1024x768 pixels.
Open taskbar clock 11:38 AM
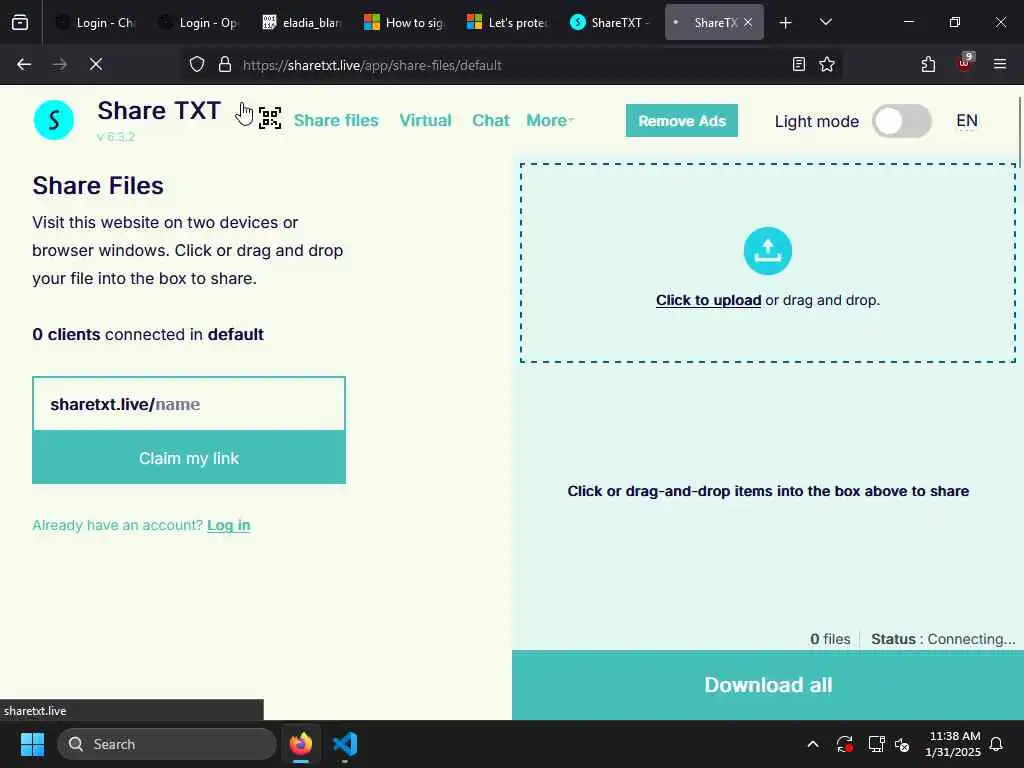[x=953, y=744]
